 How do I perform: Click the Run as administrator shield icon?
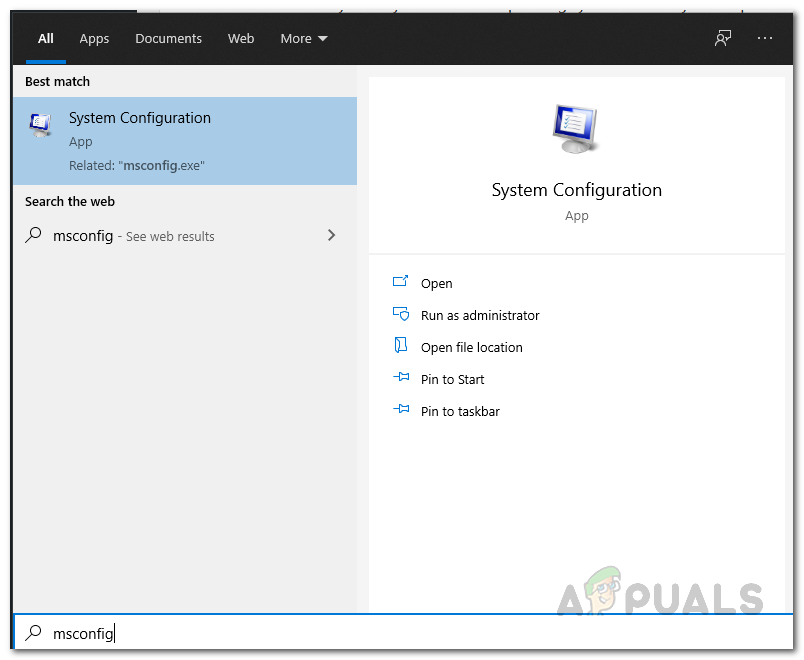coord(401,313)
